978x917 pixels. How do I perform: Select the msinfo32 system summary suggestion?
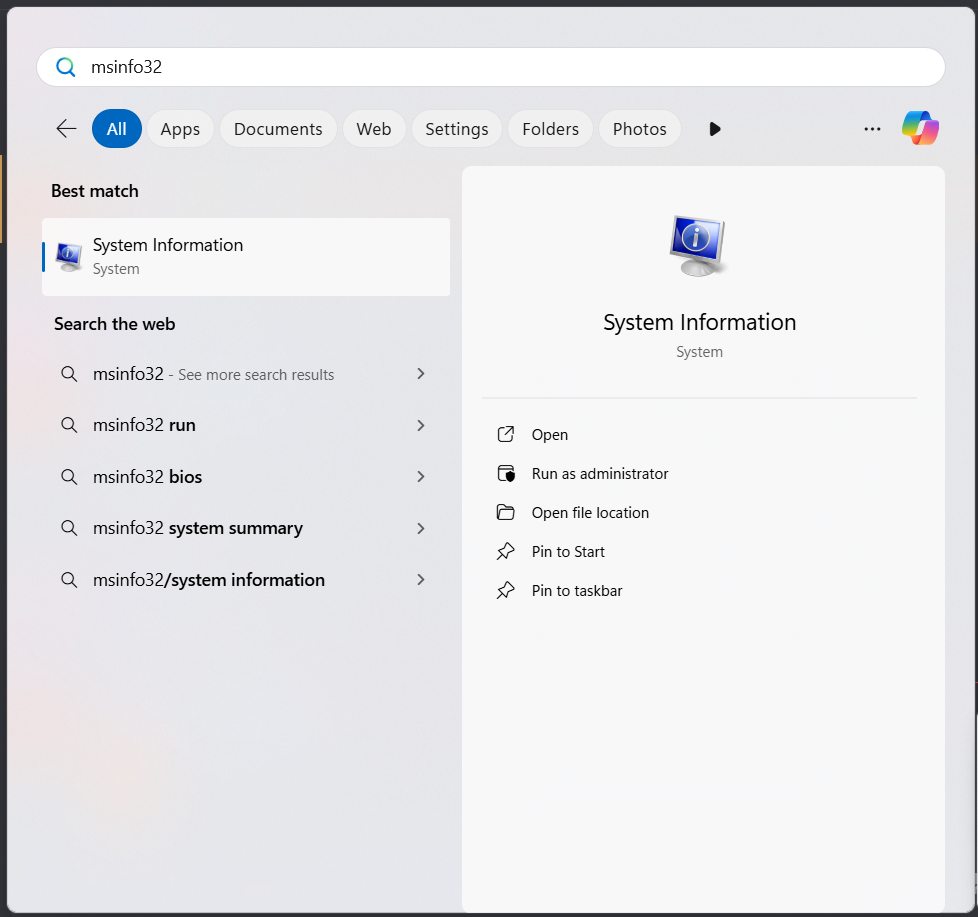point(246,528)
